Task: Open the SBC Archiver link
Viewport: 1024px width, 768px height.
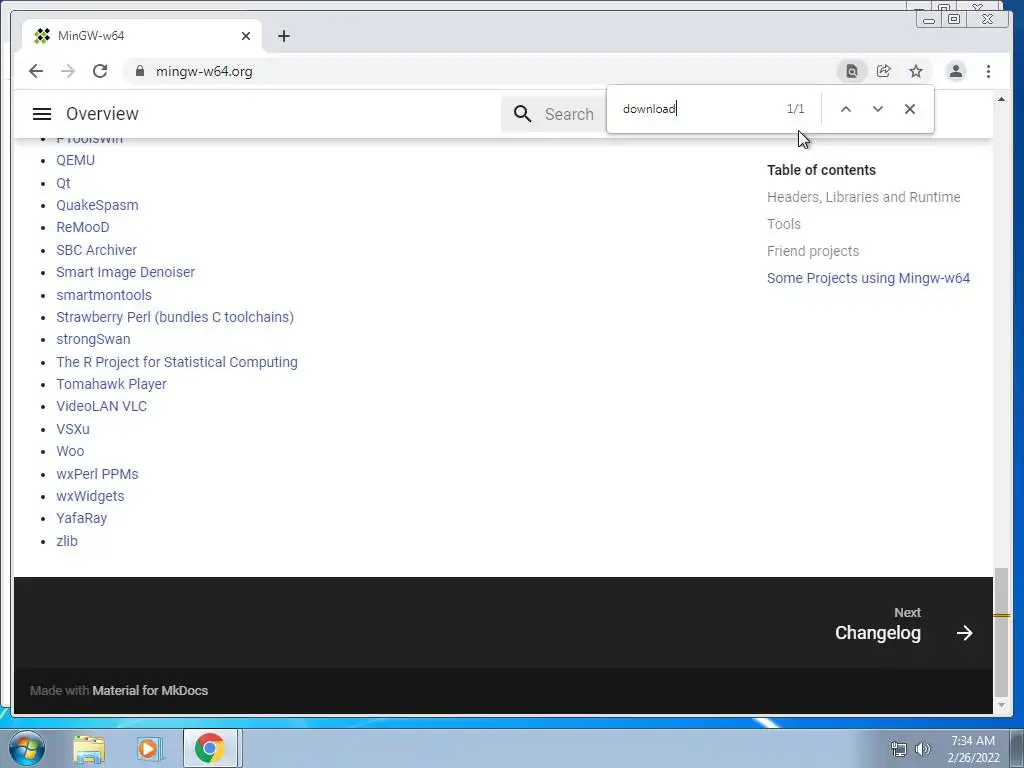Action: (x=97, y=250)
